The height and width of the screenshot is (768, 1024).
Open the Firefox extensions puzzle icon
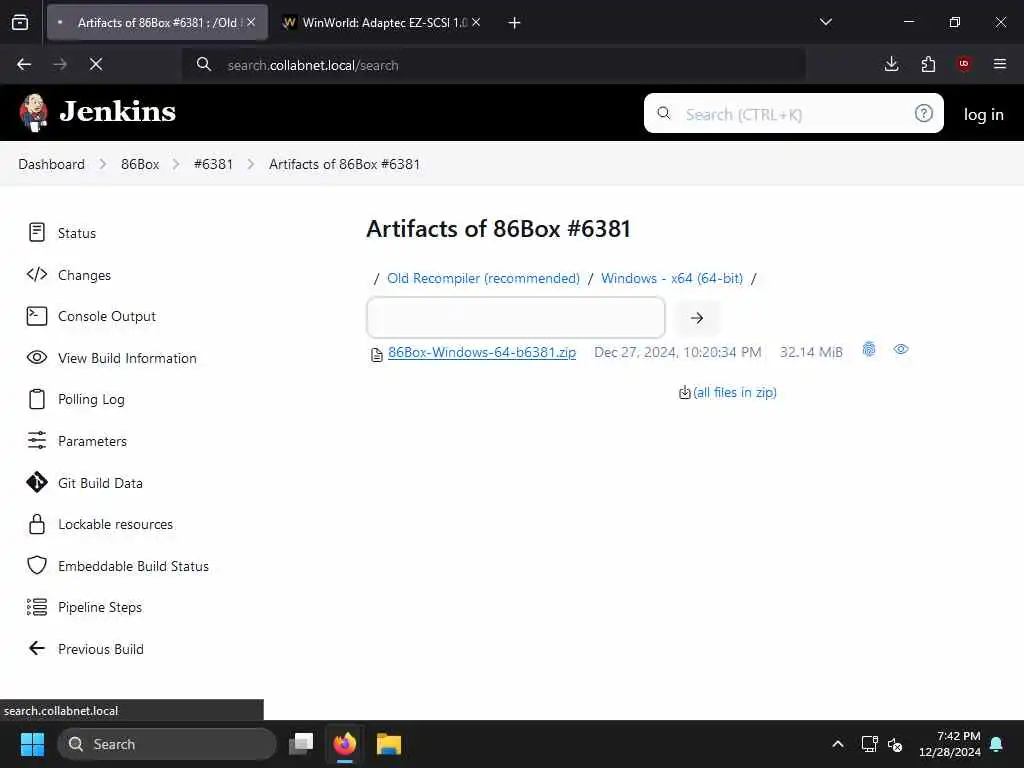pos(928,64)
